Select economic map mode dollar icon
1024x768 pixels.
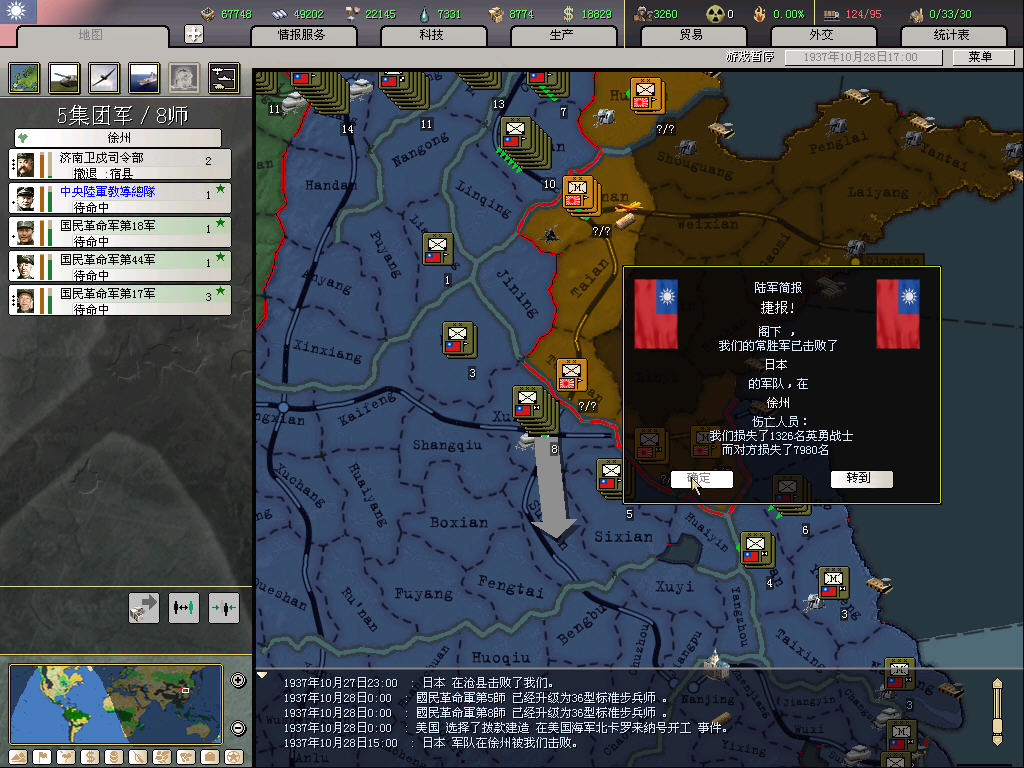point(89,757)
